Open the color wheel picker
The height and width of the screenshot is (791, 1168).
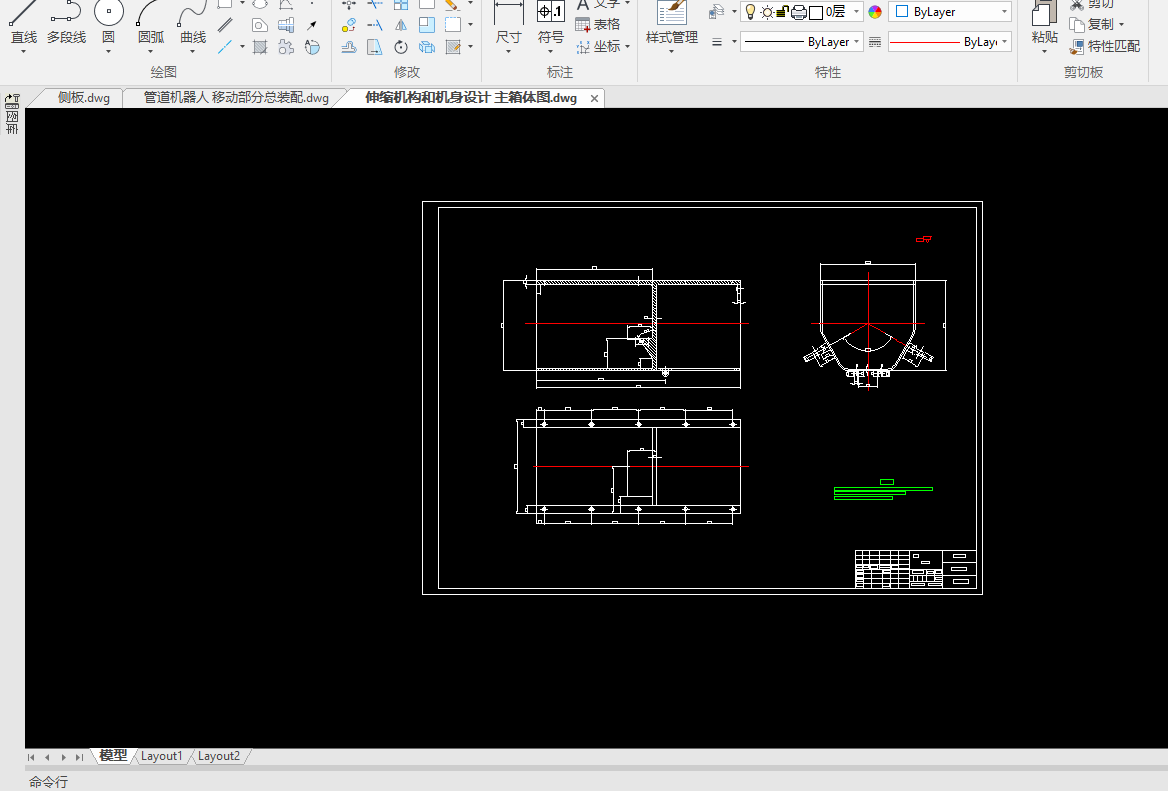click(875, 12)
